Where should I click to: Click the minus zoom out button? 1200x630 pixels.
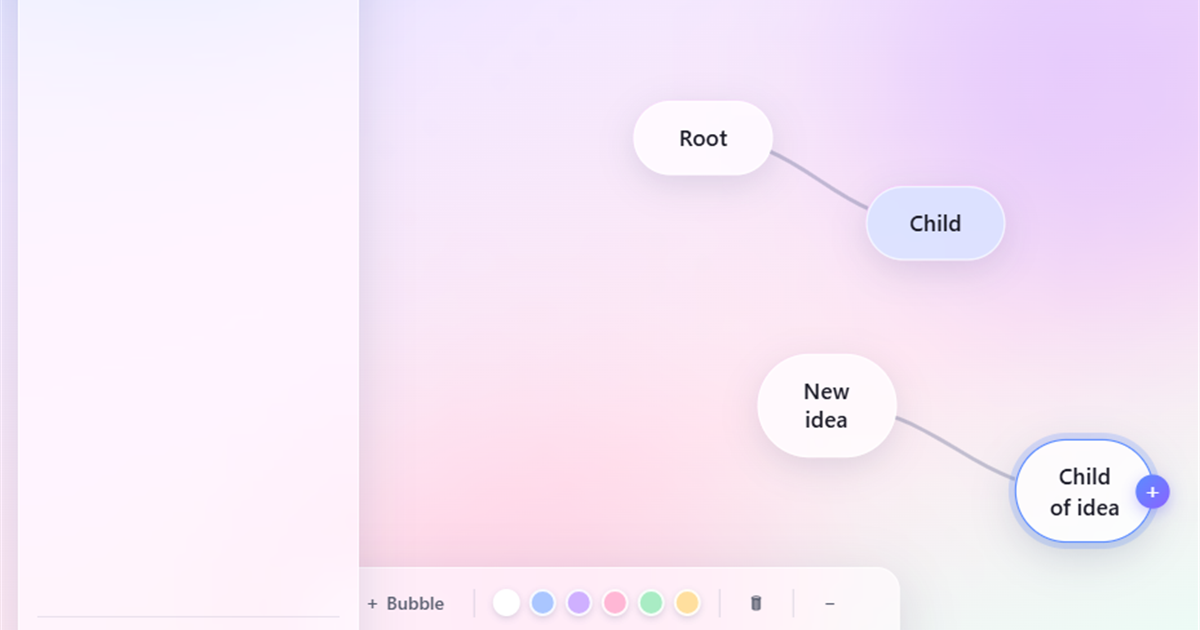830,603
